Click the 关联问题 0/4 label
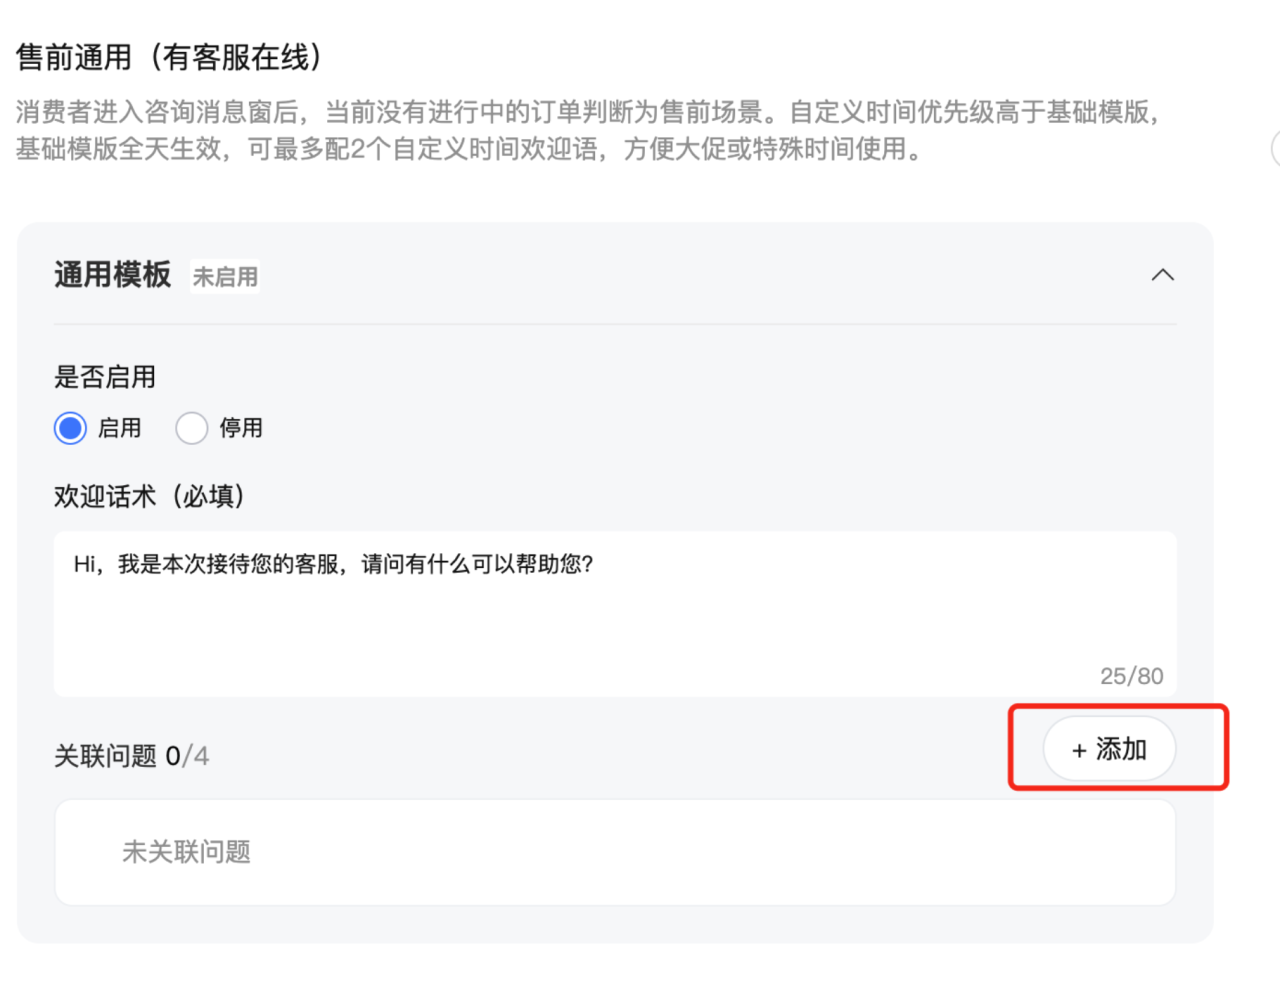This screenshot has width=1280, height=1001. point(132,756)
